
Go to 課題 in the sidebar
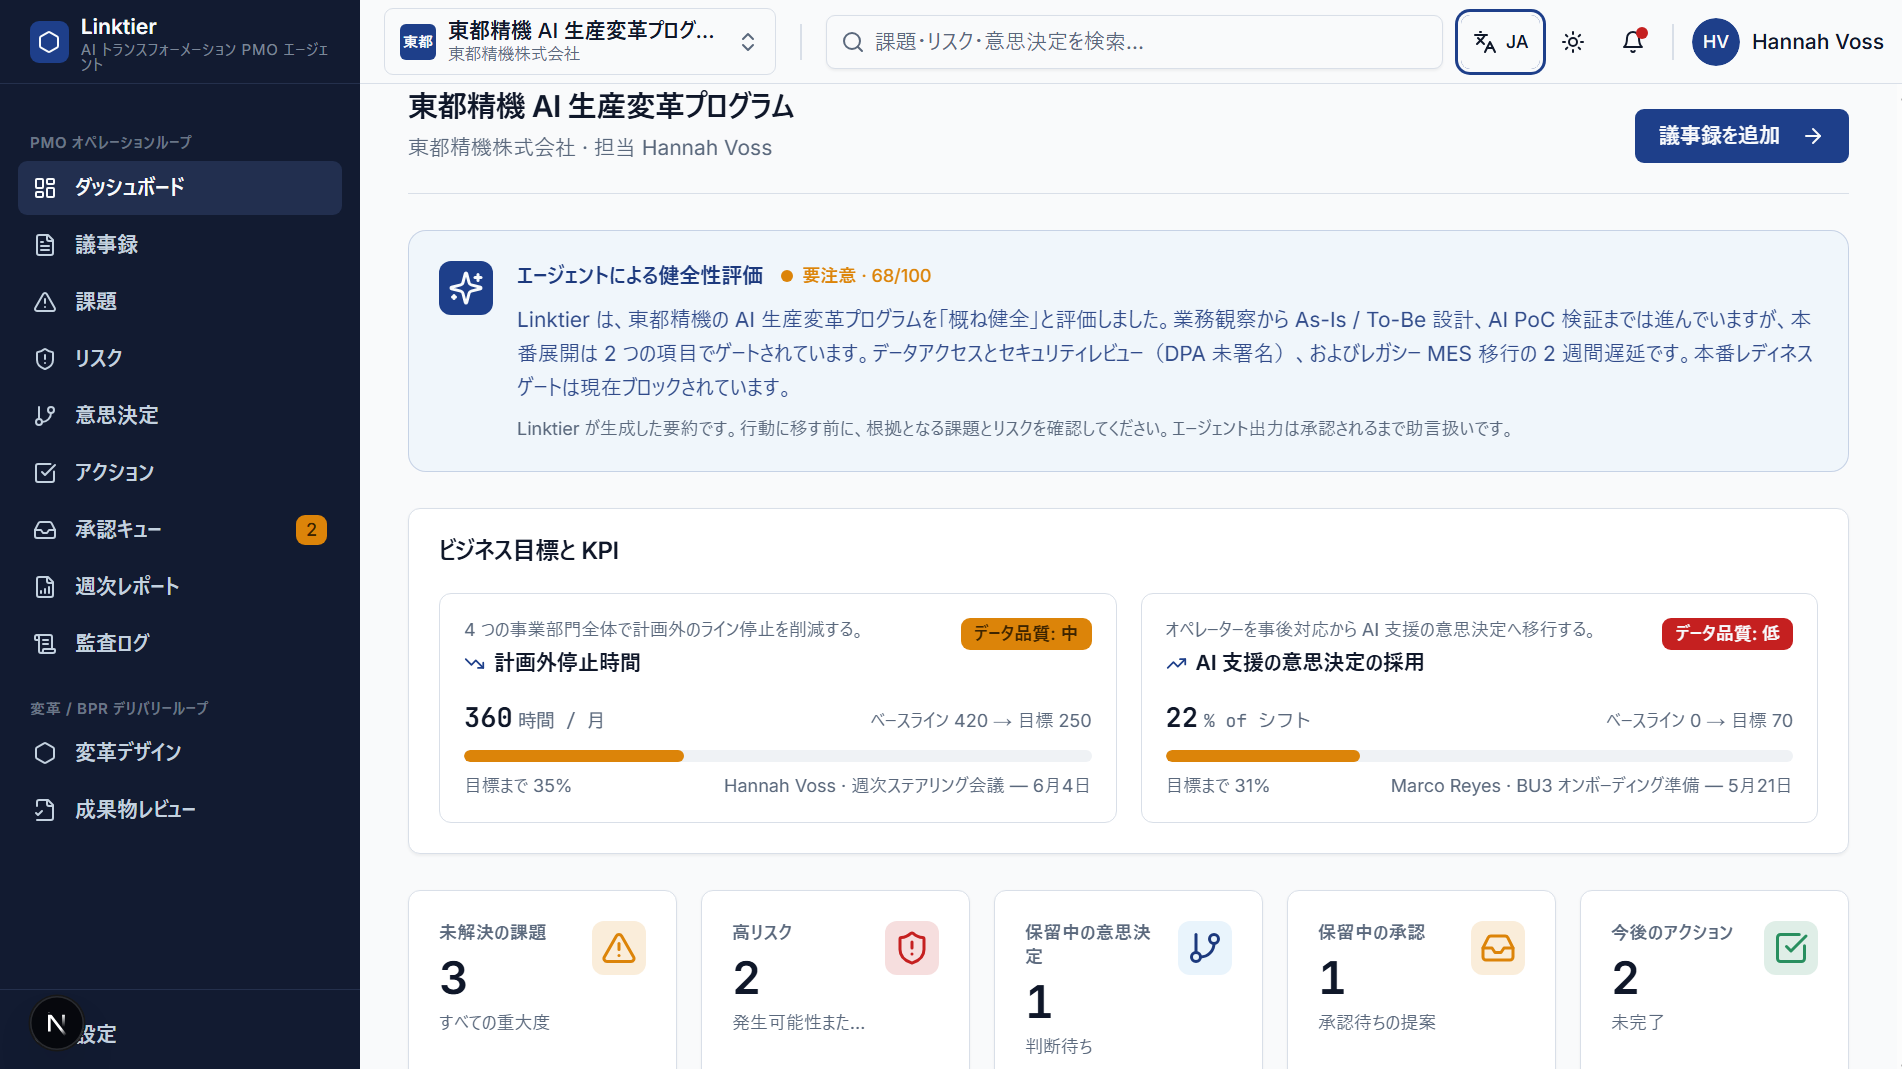point(180,302)
